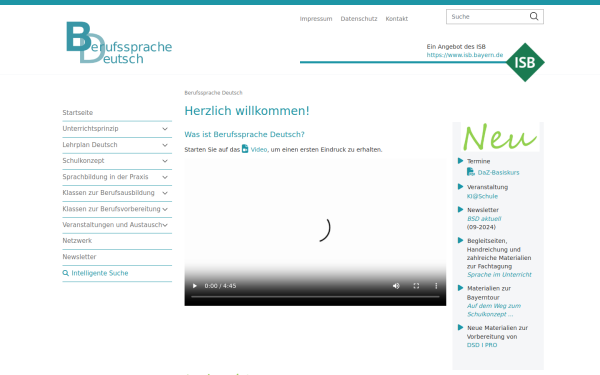Mute the video with speaker icon
Image resolution: width=600 pixels, height=375 pixels.
(396, 286)
